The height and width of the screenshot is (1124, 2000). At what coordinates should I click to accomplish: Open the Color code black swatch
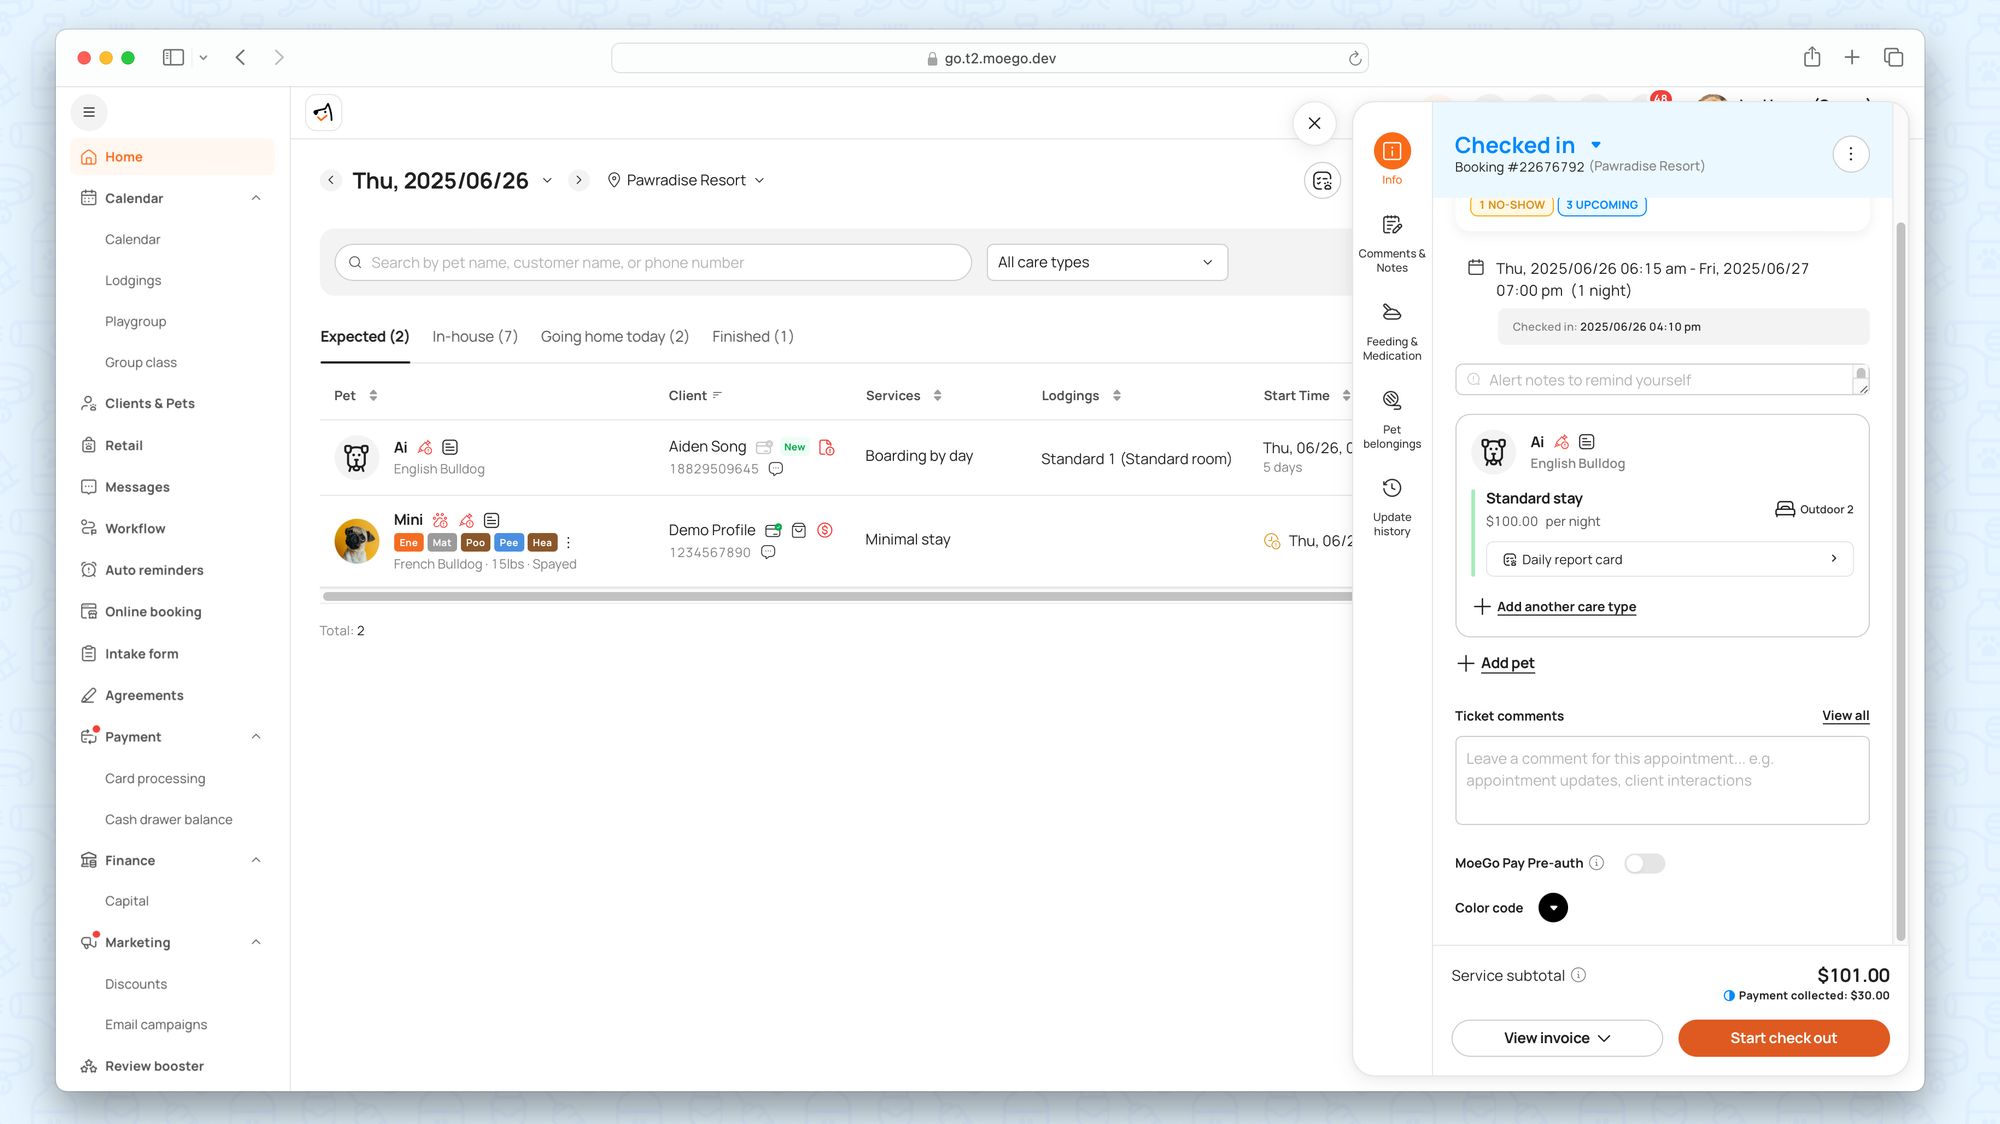coord(1552,908)
